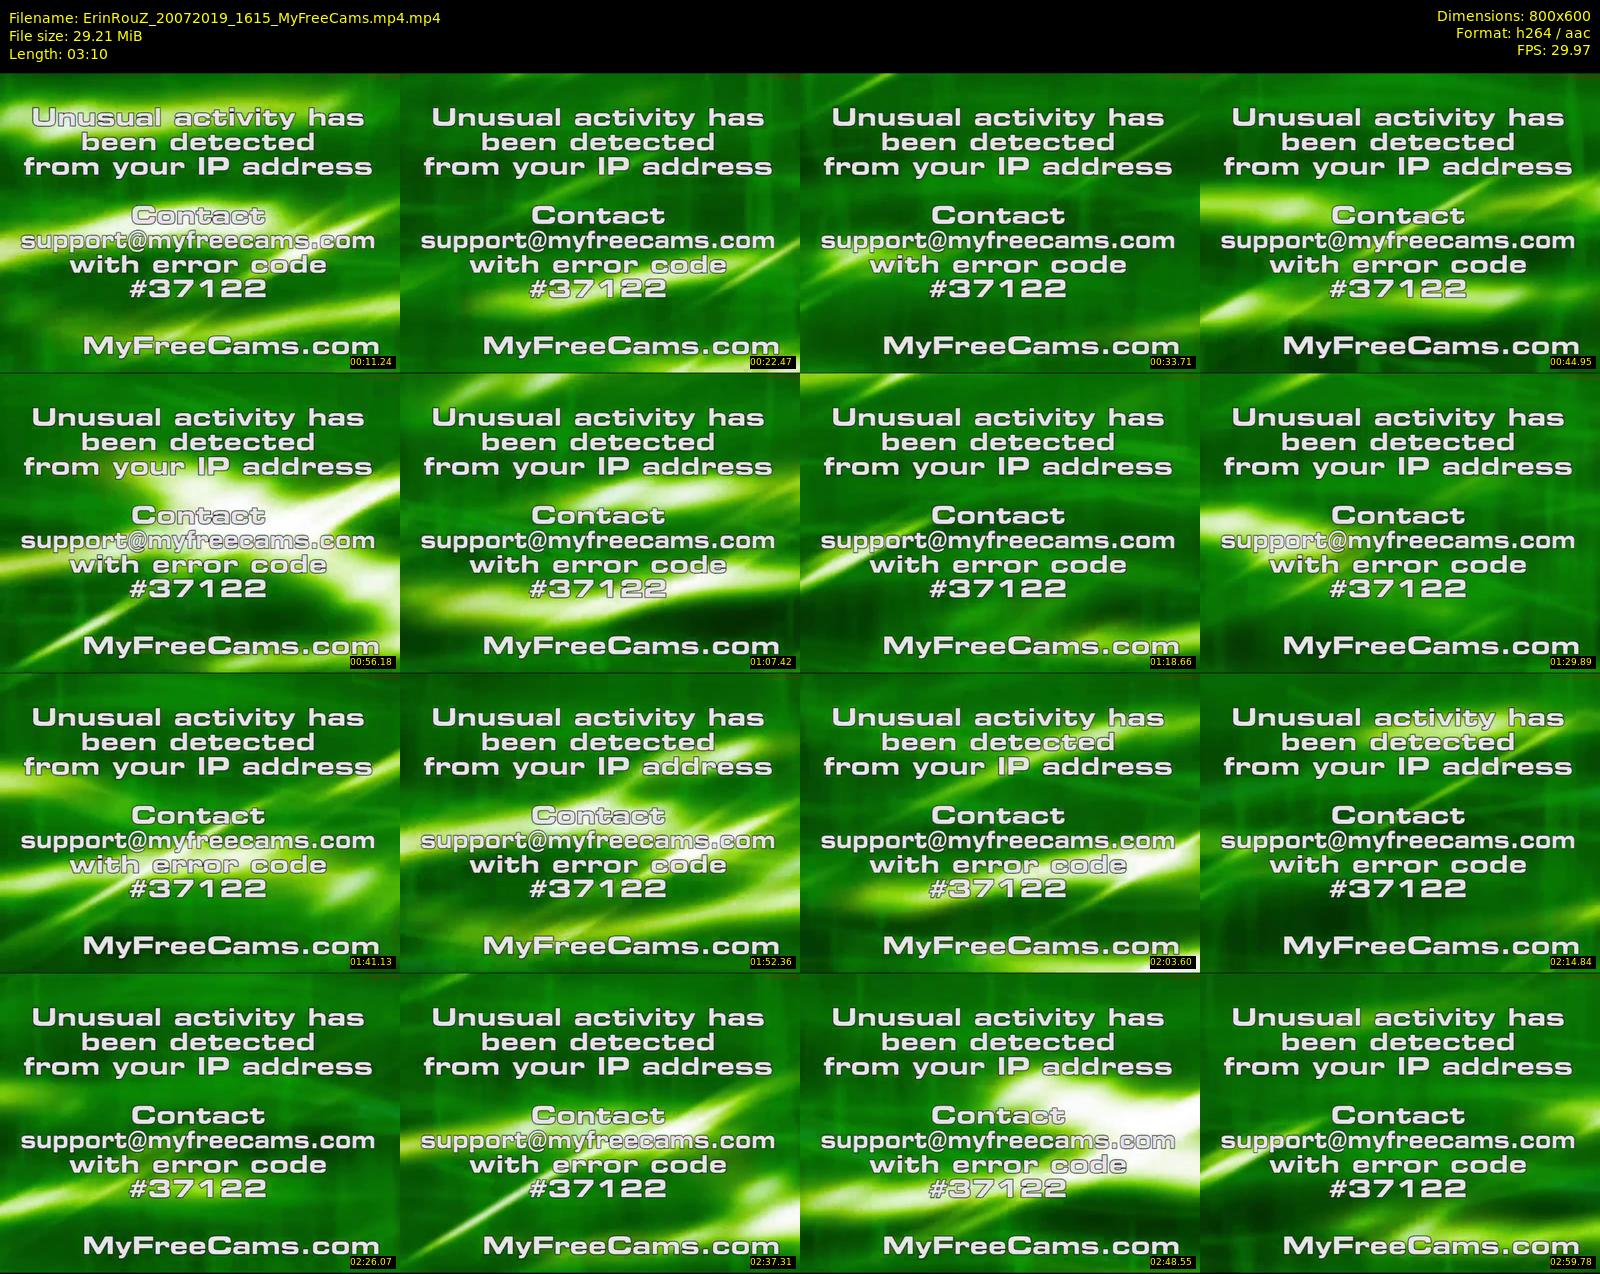Select the frame with timestamp 02:26.07
The width and height of the screenshot is (1600, 1274).
200,1123
